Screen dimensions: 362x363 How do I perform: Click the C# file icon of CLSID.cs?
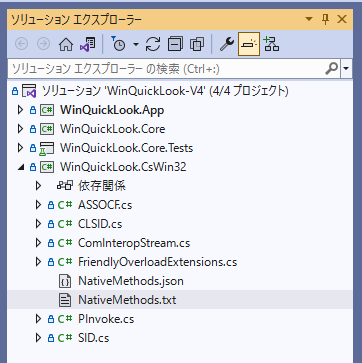click(x=65, y=224)
